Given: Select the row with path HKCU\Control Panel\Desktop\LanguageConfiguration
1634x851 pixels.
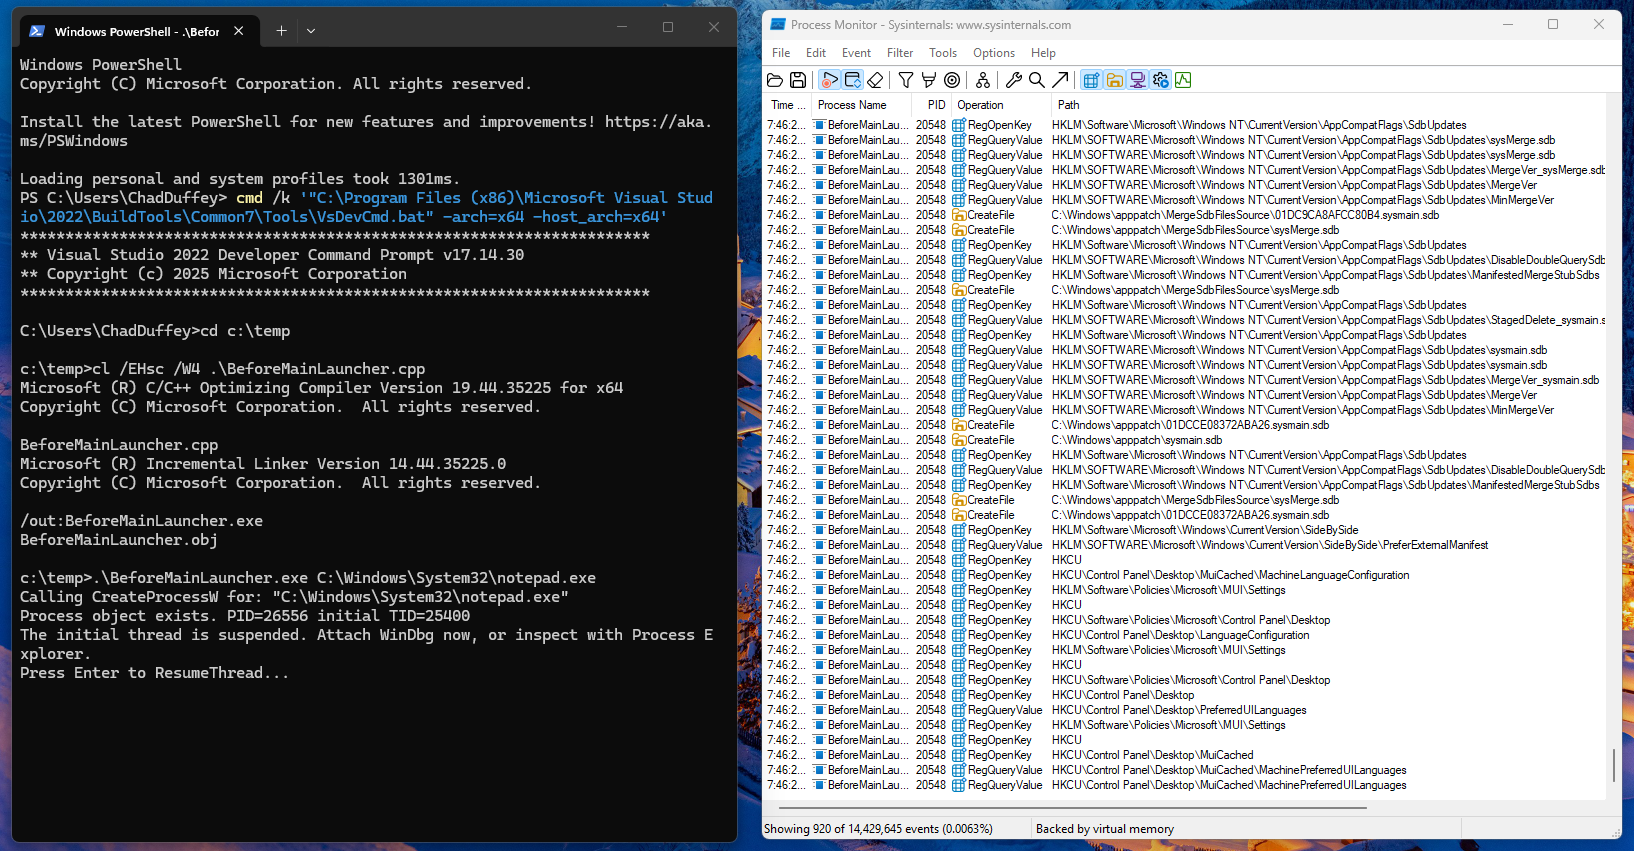Looking at the screenshot, I should (x=1186, y=635).
